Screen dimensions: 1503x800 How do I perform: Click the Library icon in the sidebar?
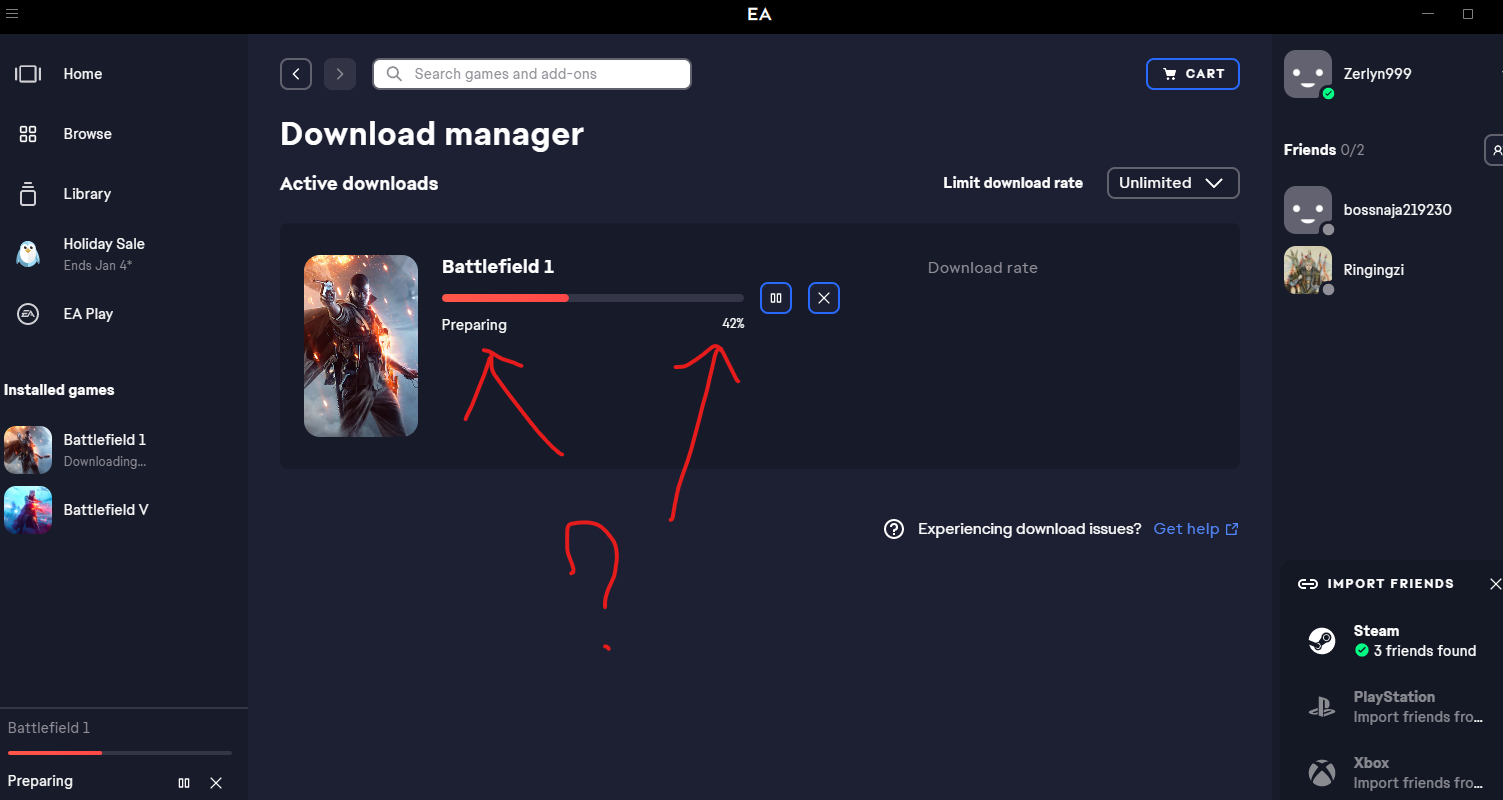[28, 194]
